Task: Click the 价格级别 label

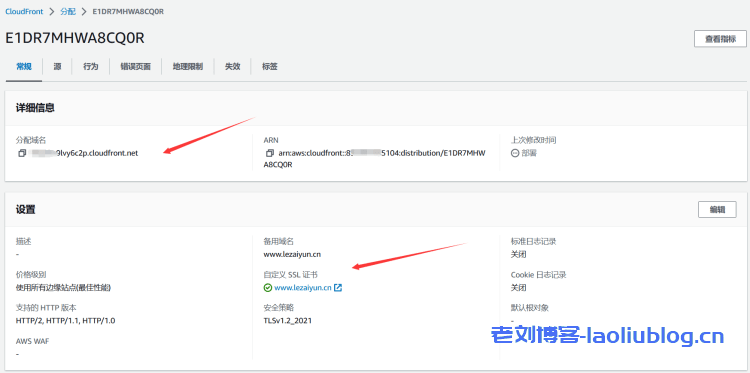Action: [x=31, y=274]
